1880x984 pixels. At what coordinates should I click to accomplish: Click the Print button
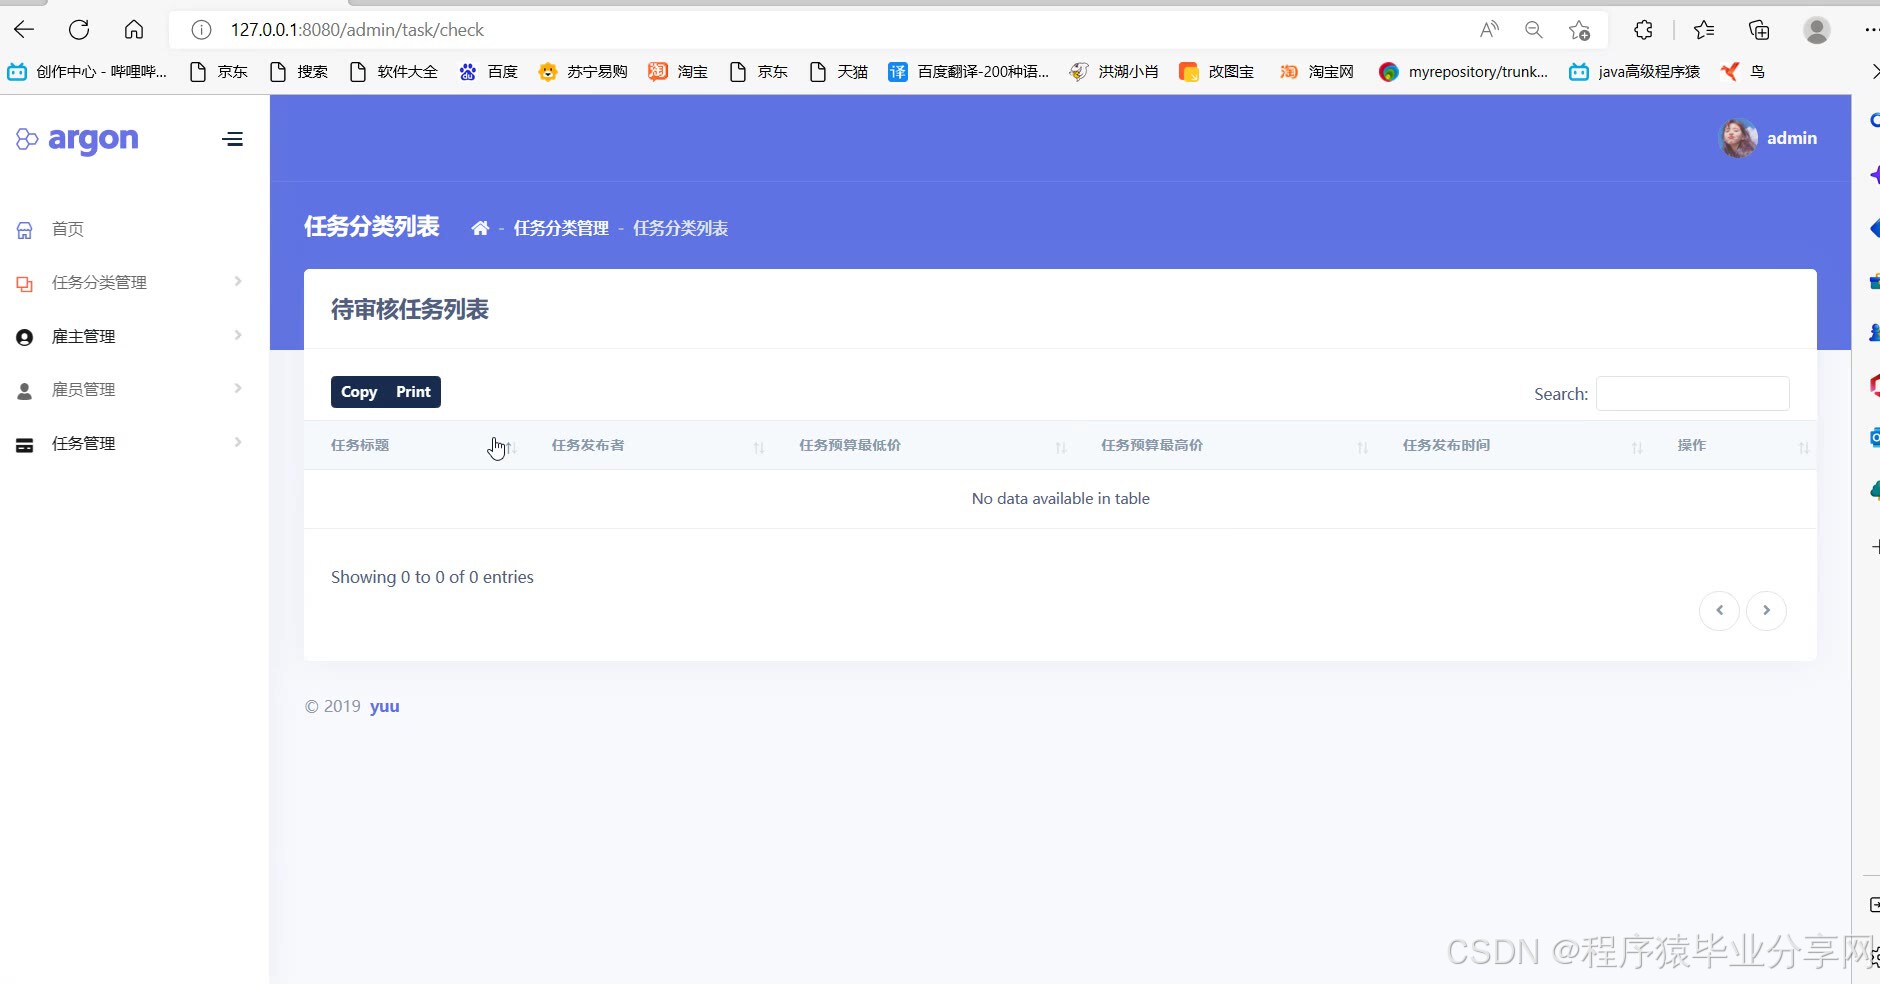tap(413, 392)
